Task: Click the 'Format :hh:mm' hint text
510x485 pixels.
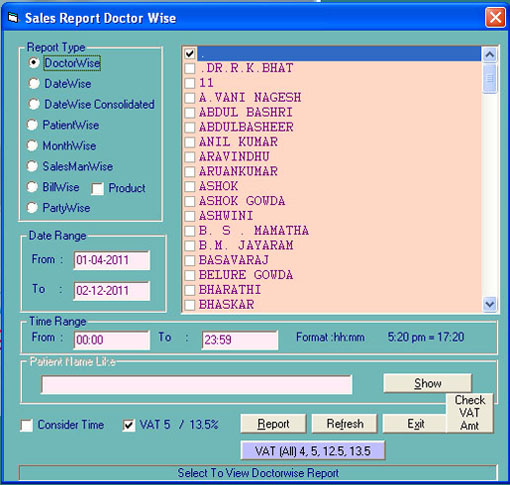Action: click(x=330, y=337)
